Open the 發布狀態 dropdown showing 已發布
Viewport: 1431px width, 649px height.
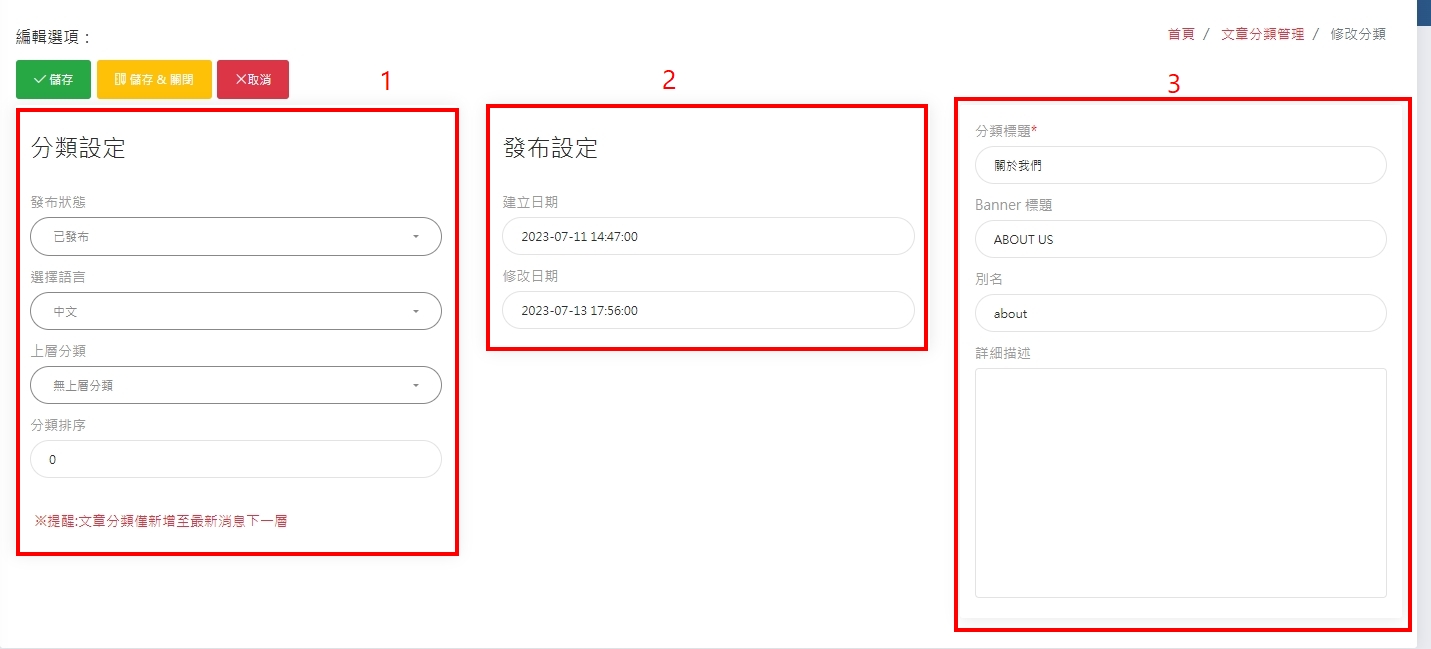point(236,237)
